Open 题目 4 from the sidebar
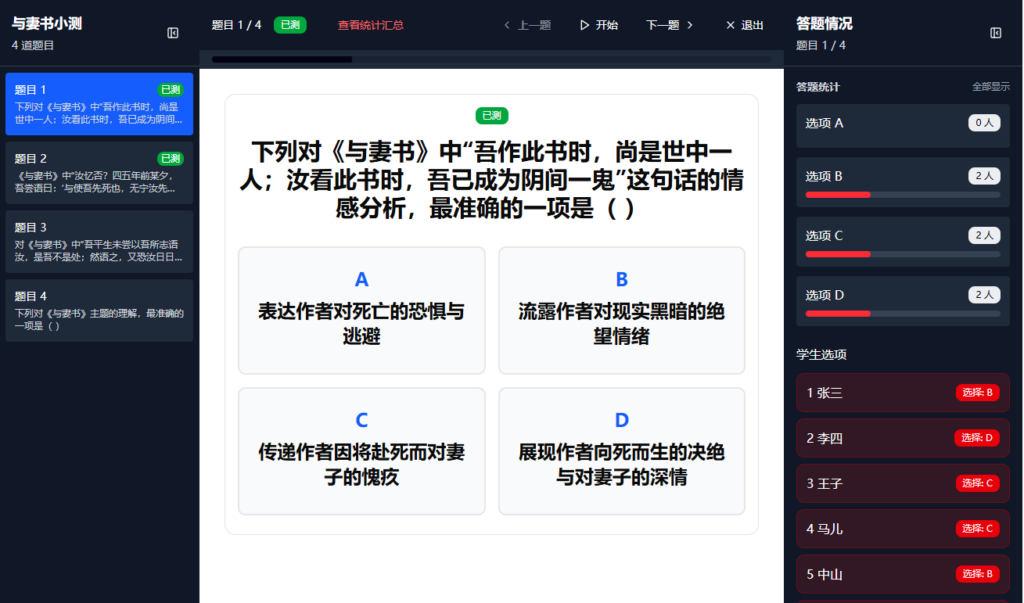This screenshot has height=603, width=1024. pos(99,310)
